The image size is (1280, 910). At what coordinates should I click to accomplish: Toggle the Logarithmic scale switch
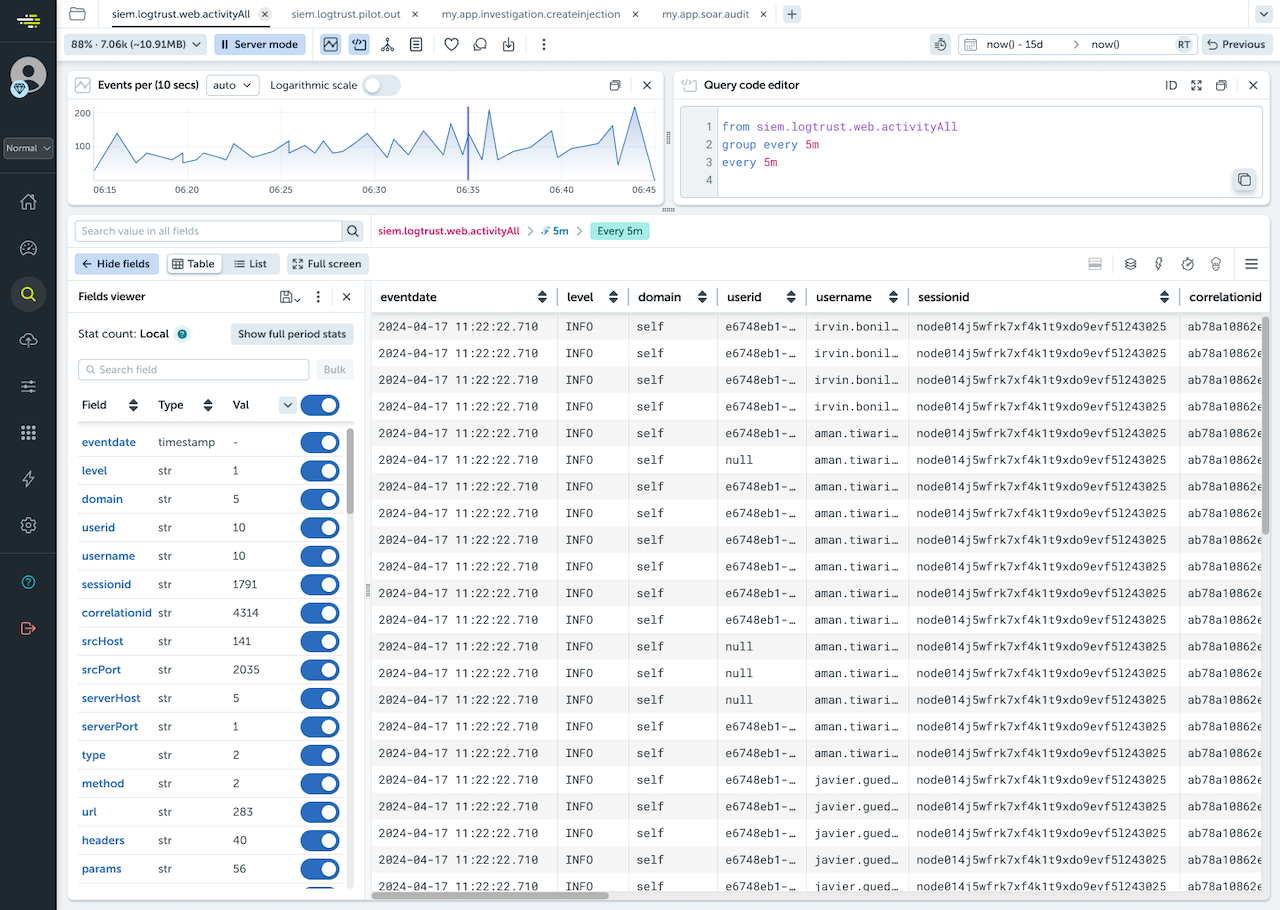381,86
